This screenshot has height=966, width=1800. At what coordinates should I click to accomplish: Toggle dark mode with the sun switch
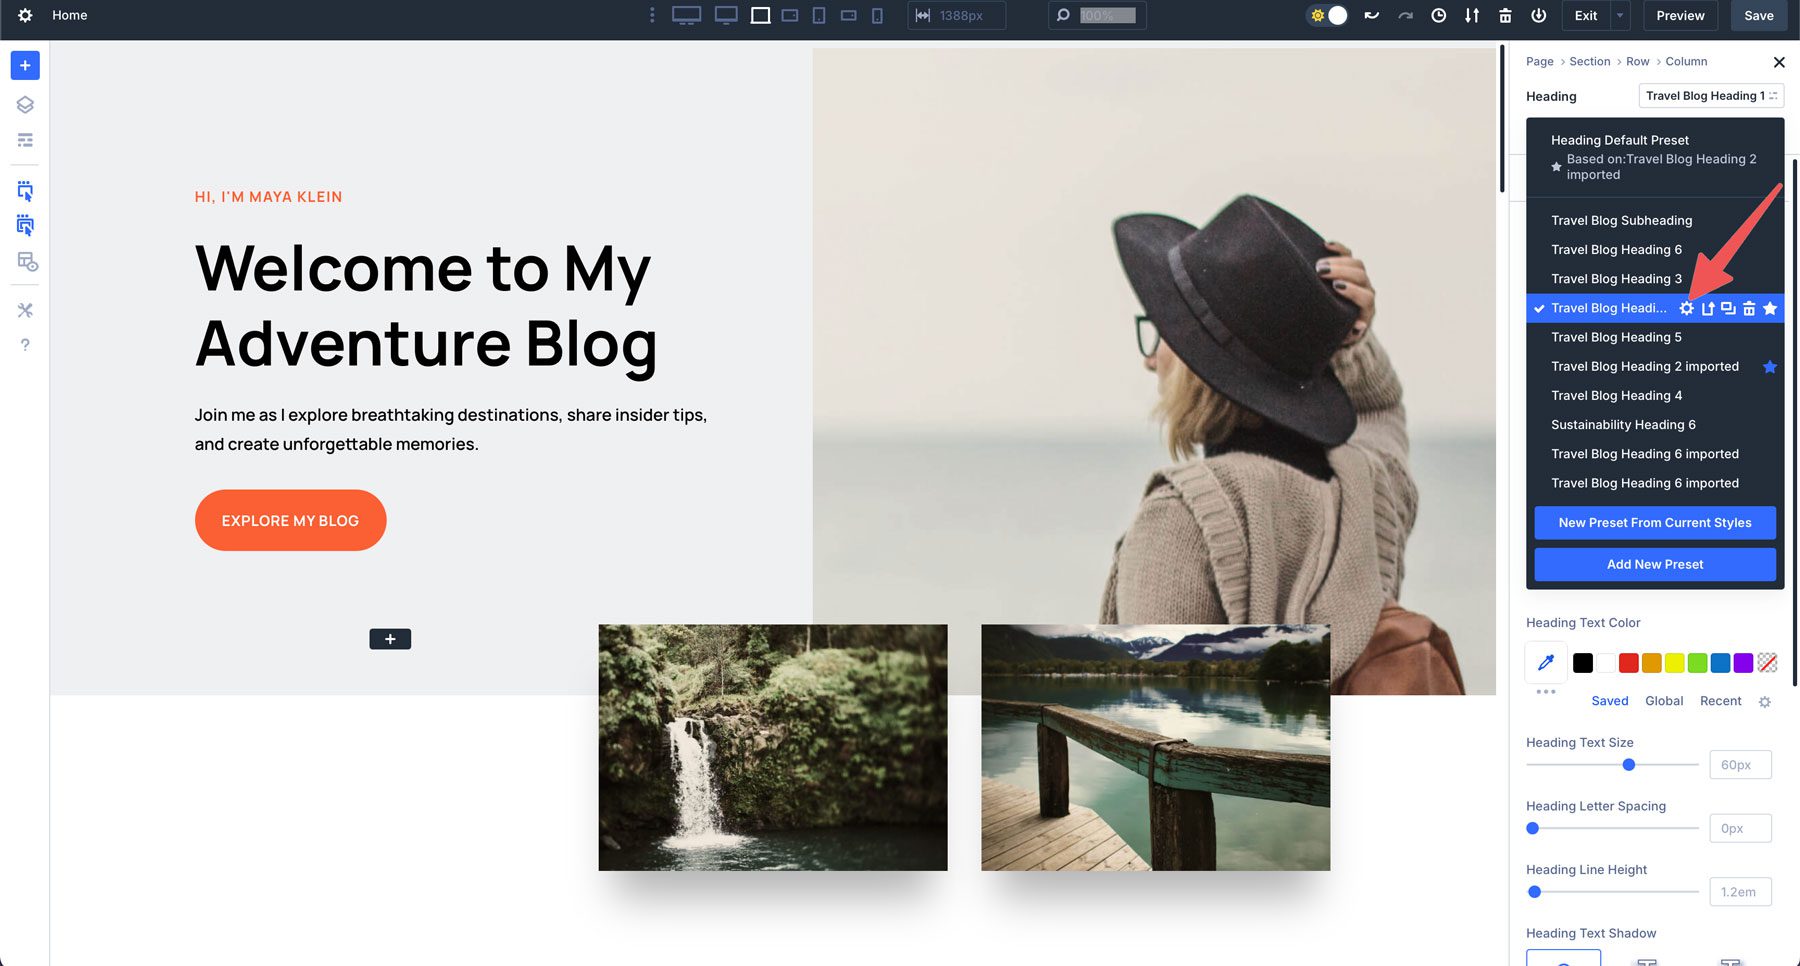1327,15
